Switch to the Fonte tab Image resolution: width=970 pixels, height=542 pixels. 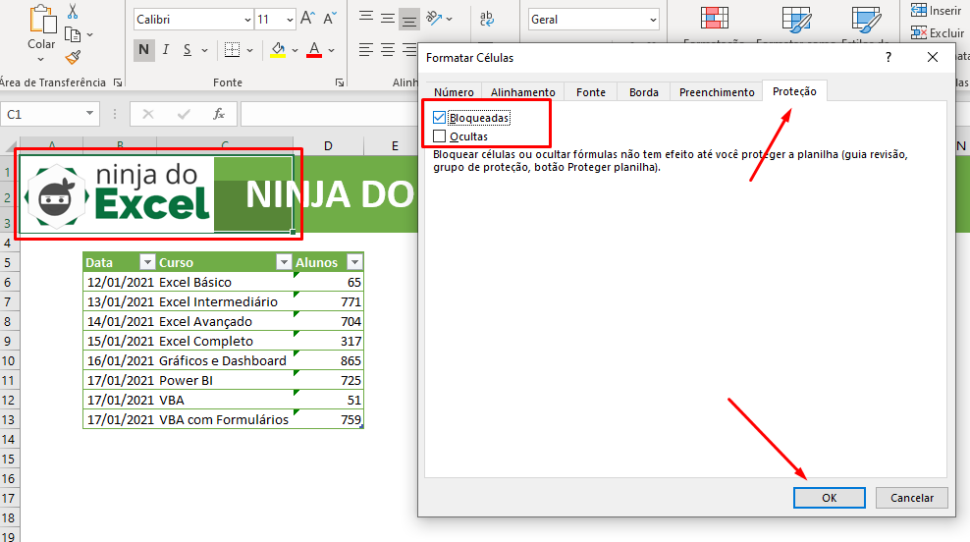pyautogui.click(x=591, y=92)
